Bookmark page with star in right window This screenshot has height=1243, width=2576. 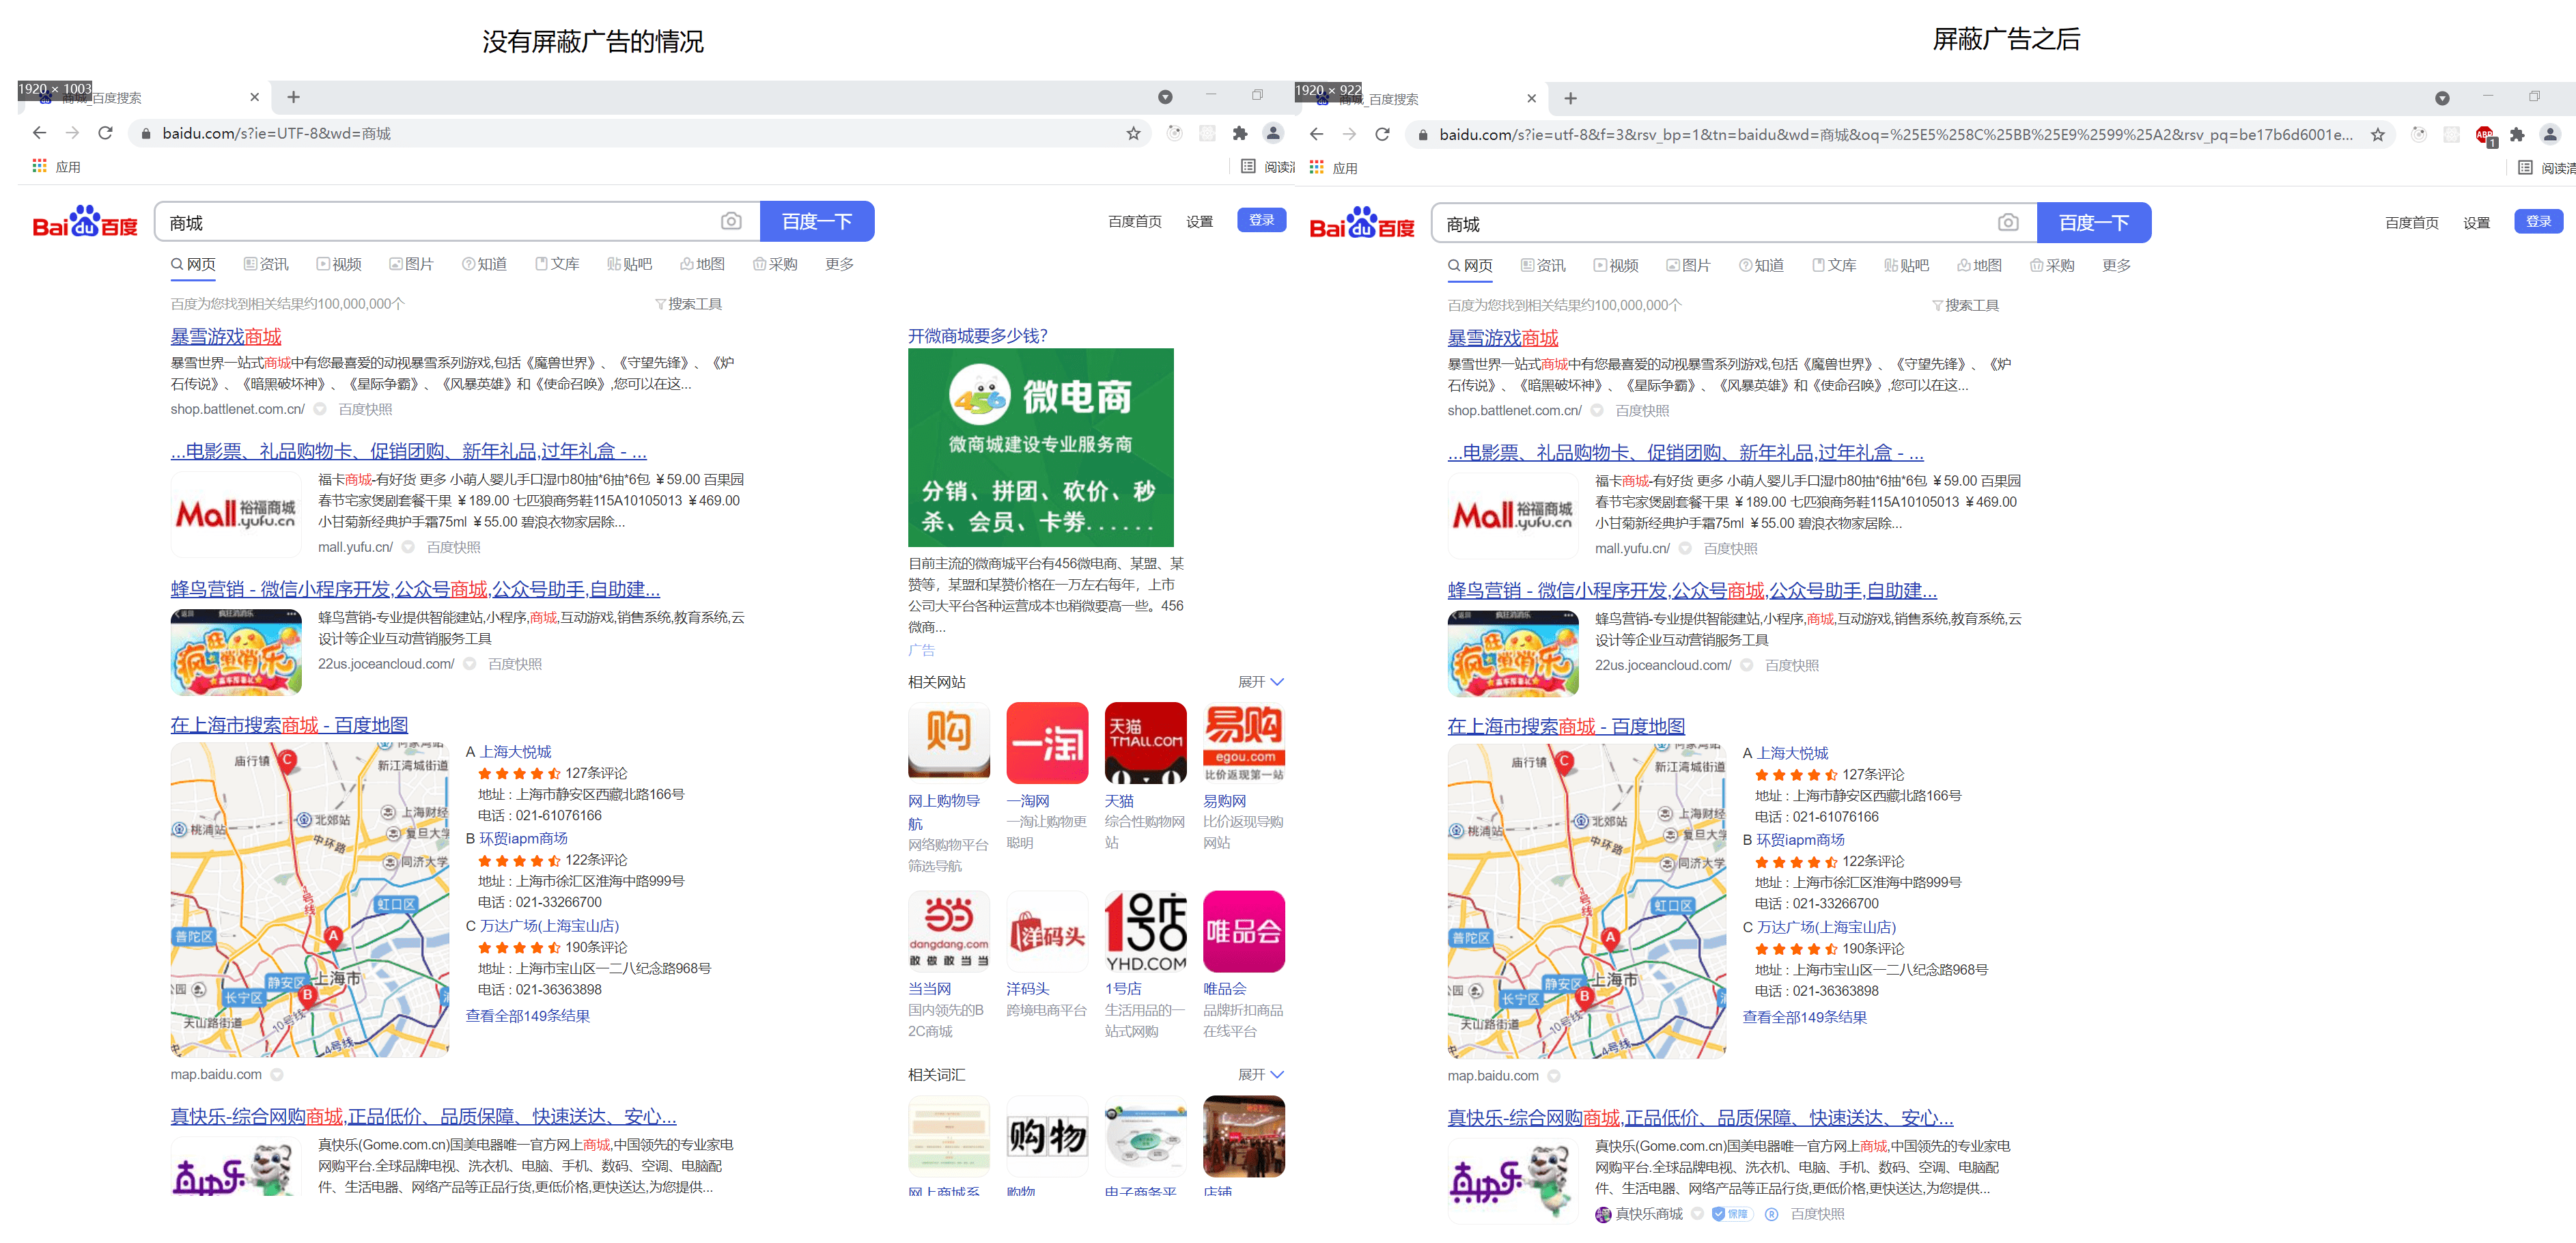click(x=2377, y=134)
